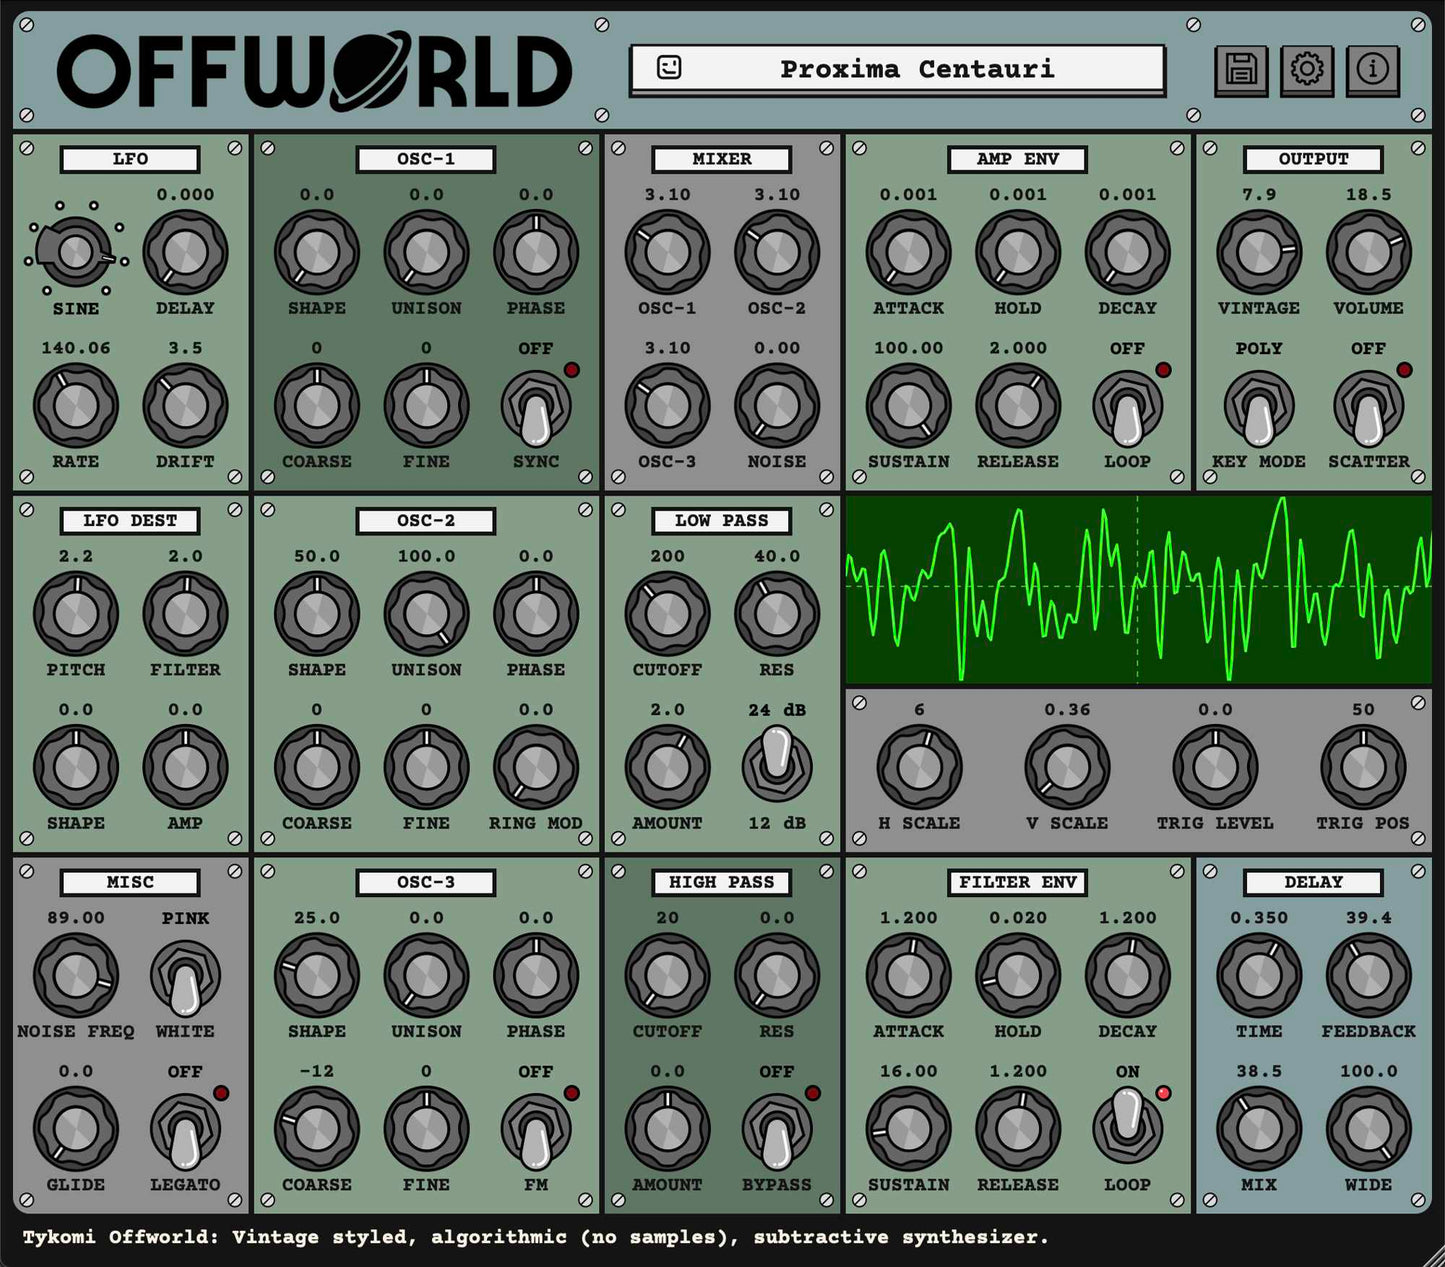Click the LOW PASS CUTOFF knob
Screen dimensions: 1445x1267
(x=667, y=614)
